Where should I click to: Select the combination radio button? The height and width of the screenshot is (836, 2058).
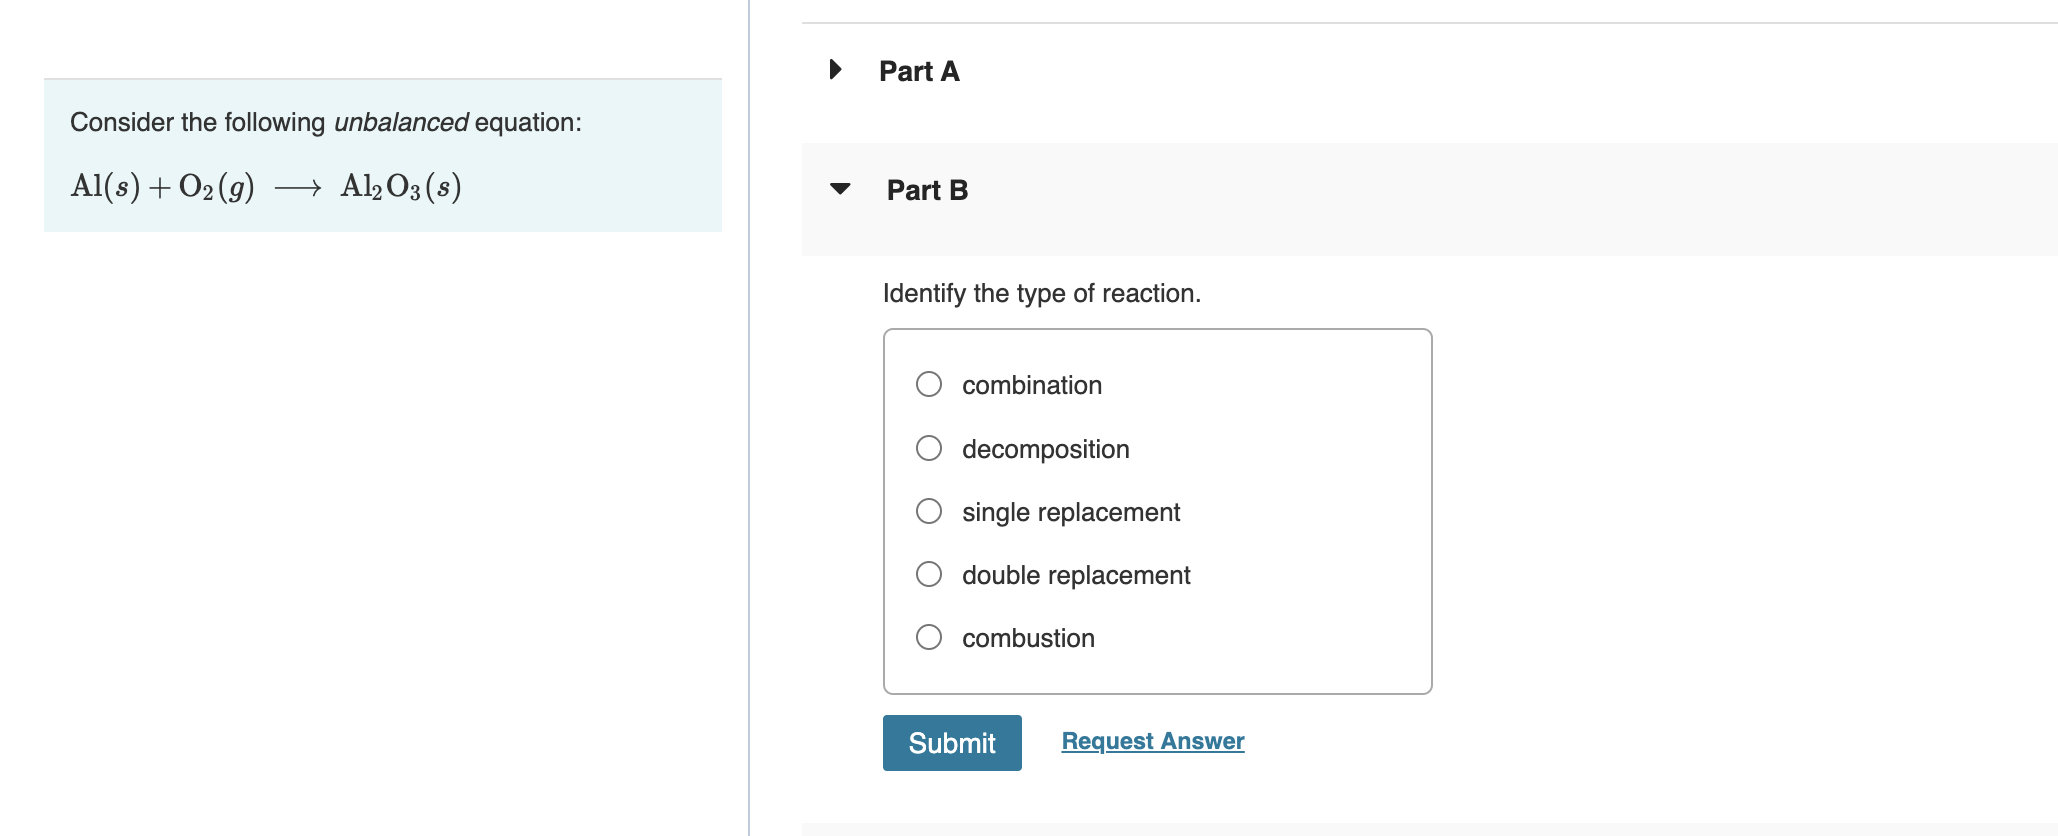tap(929, 384)
